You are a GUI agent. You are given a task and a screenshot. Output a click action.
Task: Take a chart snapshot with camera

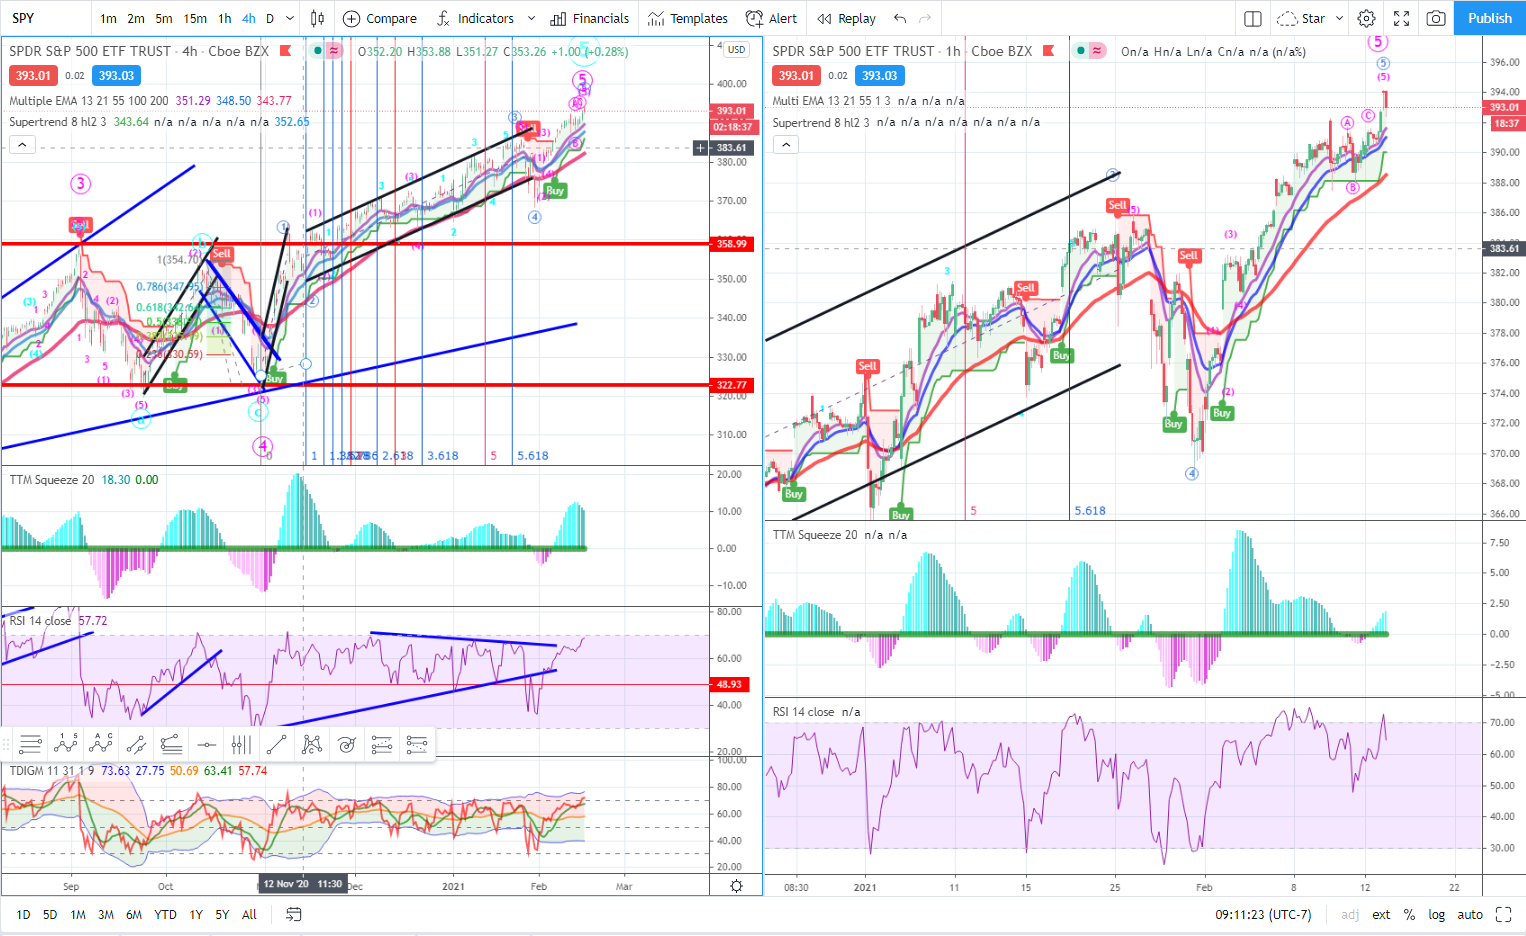[1436, 18]
